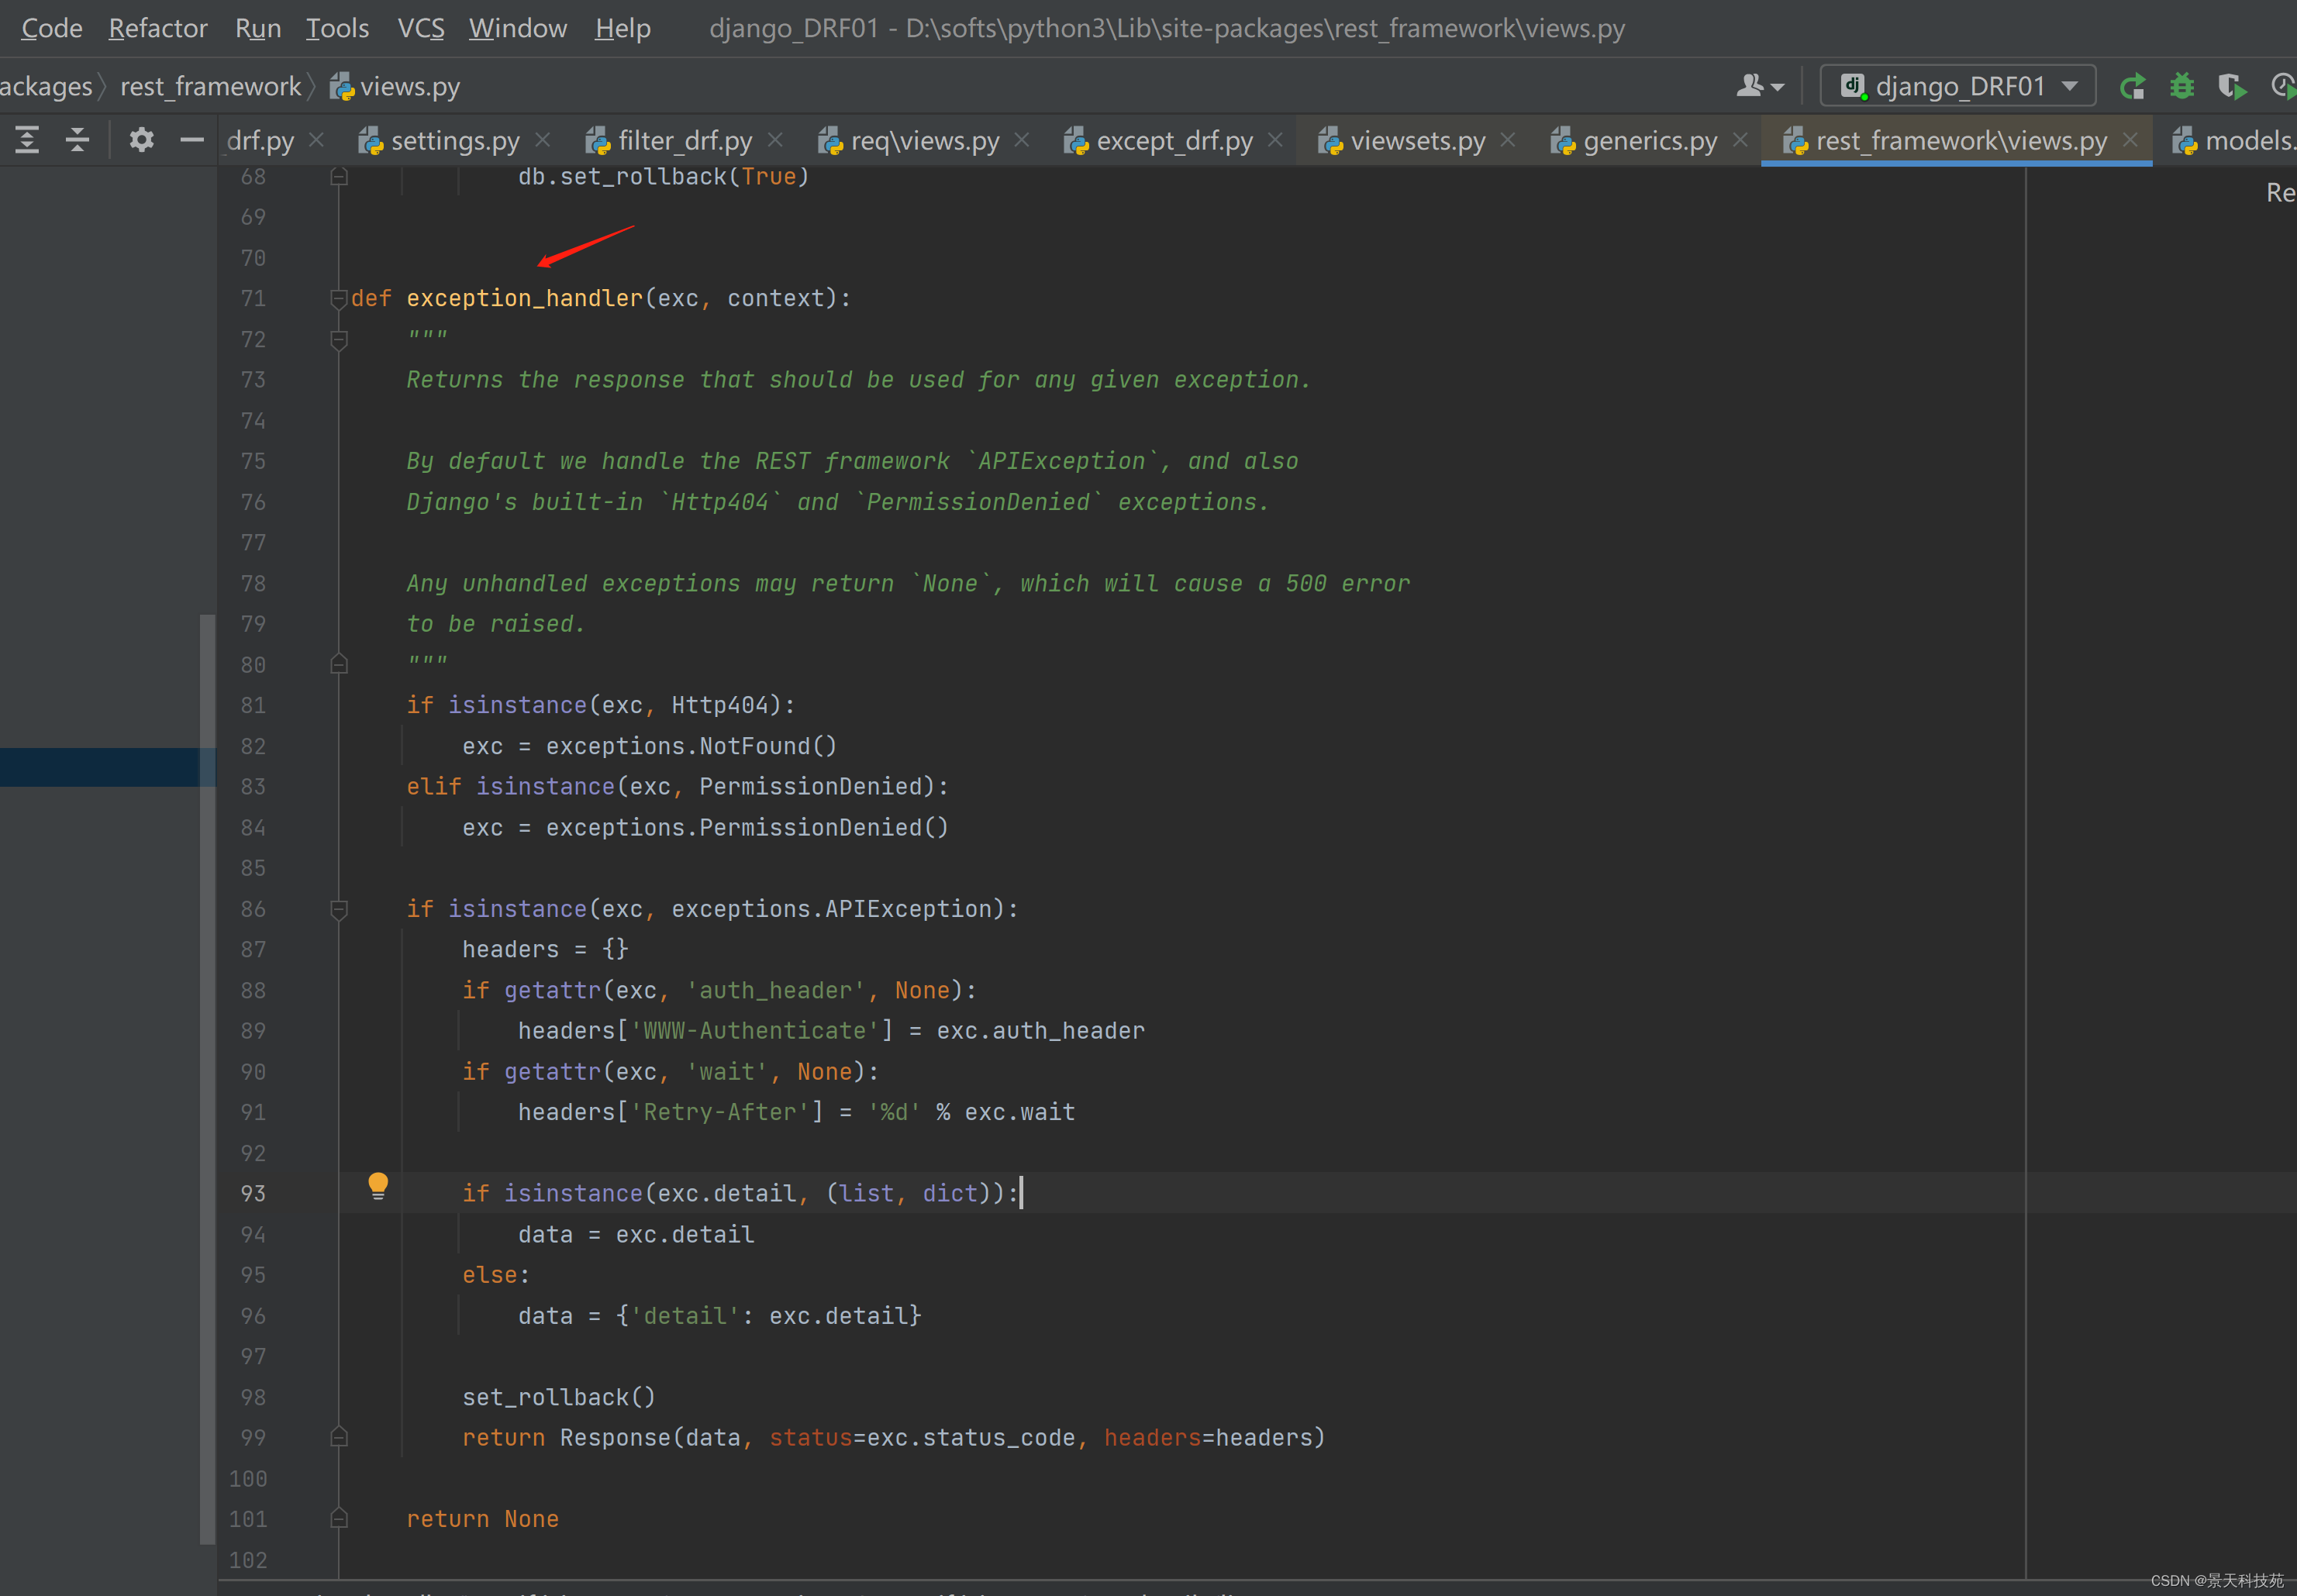Click line number 71 in gutter
The width and height of the screenshot is (2297, 1596).
click(x=253, y=298)
